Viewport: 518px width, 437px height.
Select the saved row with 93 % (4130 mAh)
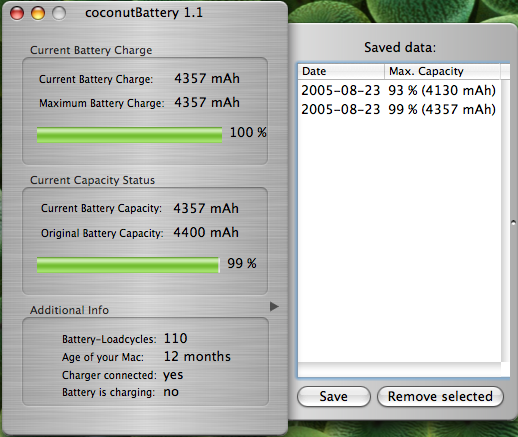[x=399, y=90]
